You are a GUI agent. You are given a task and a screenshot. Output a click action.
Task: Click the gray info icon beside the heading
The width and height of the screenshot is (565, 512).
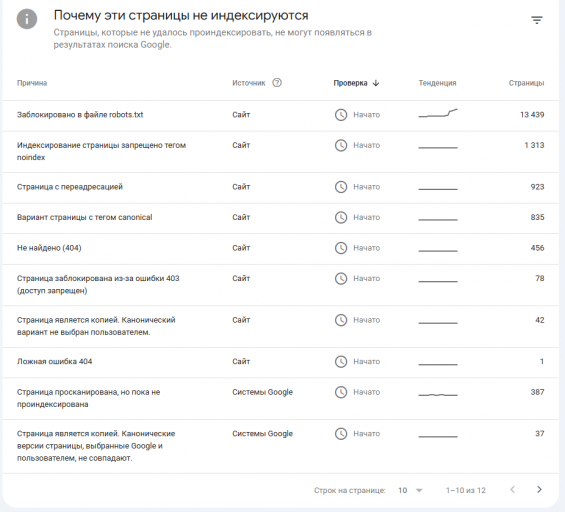(27, 19)
